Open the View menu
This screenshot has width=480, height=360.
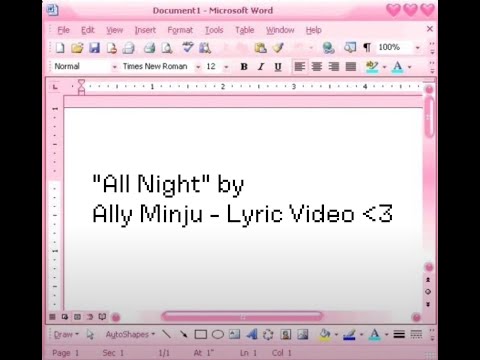point(114,30)
